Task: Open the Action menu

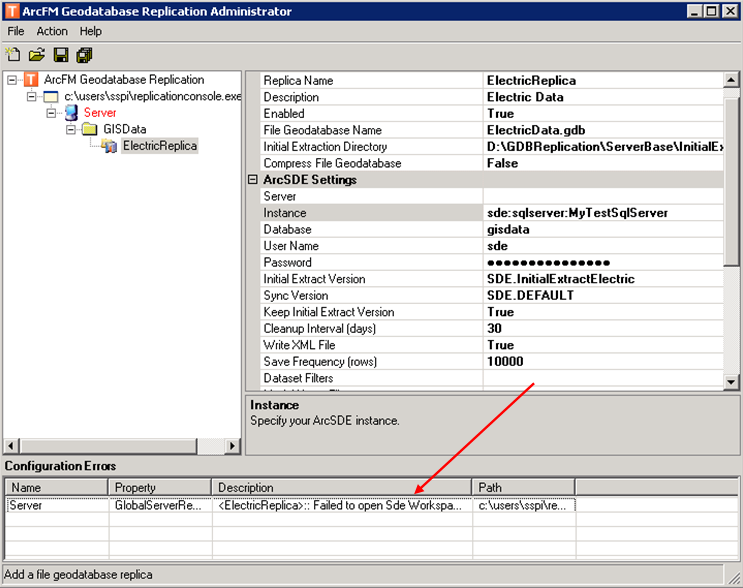Action: (x=52, y=31)
